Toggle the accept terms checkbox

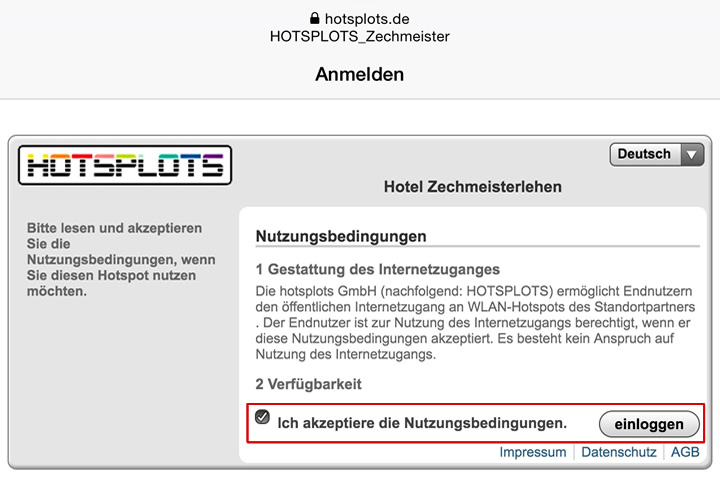click(262, 417)
